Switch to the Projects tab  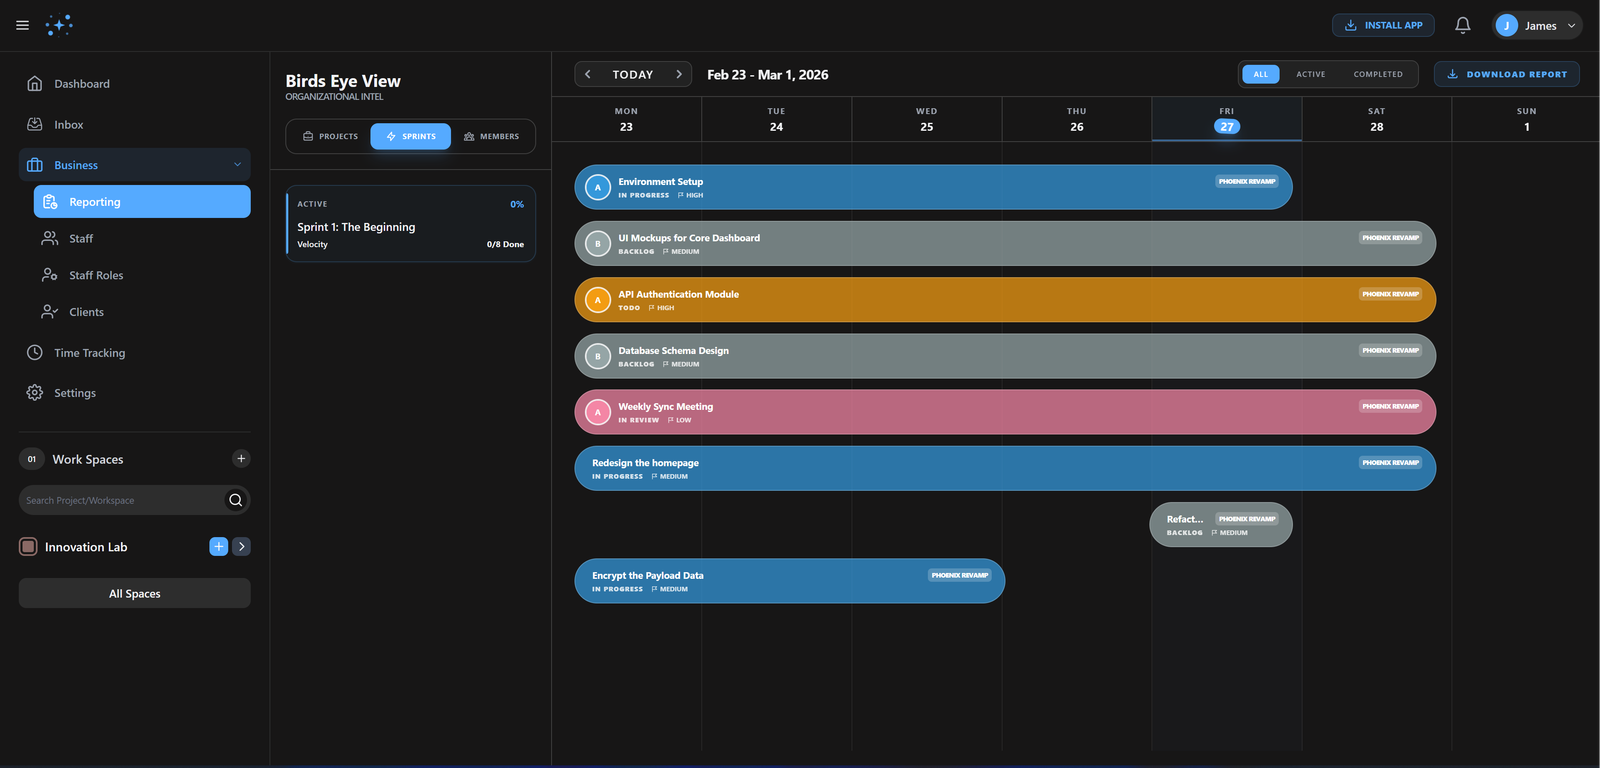tap(330, 136)
